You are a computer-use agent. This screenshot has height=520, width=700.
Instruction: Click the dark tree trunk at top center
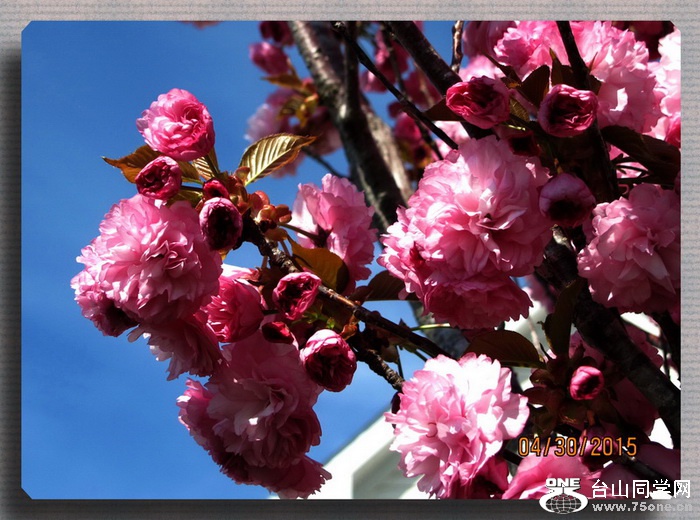[x=345, y=110]
